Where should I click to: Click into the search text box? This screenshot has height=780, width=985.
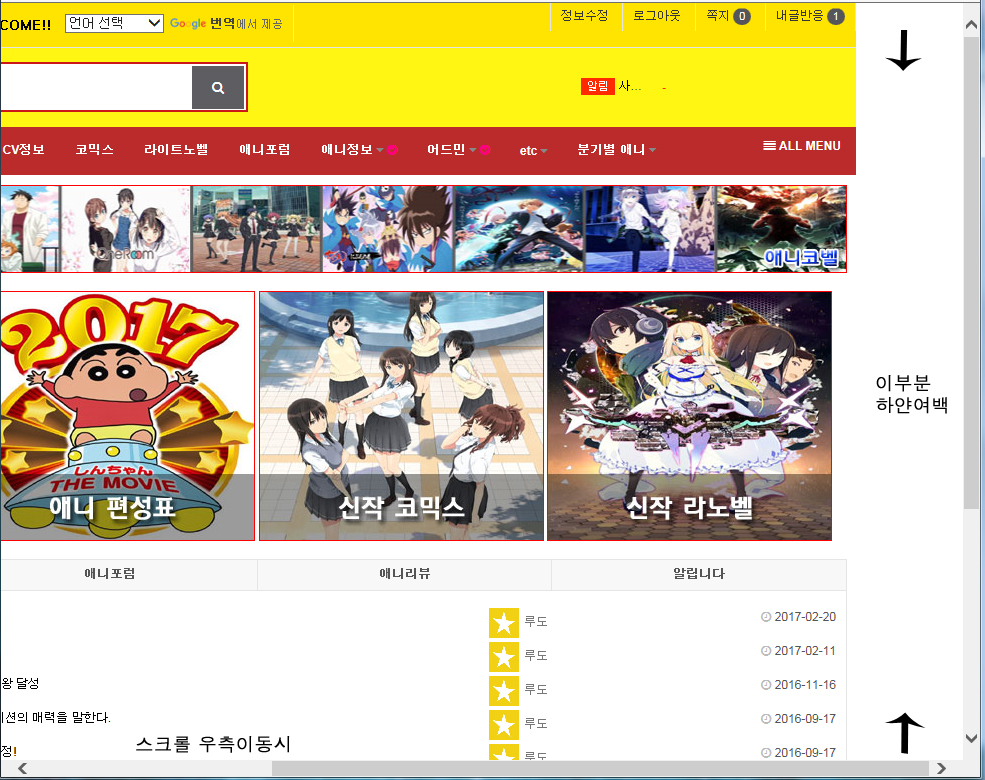pos(96,87)
